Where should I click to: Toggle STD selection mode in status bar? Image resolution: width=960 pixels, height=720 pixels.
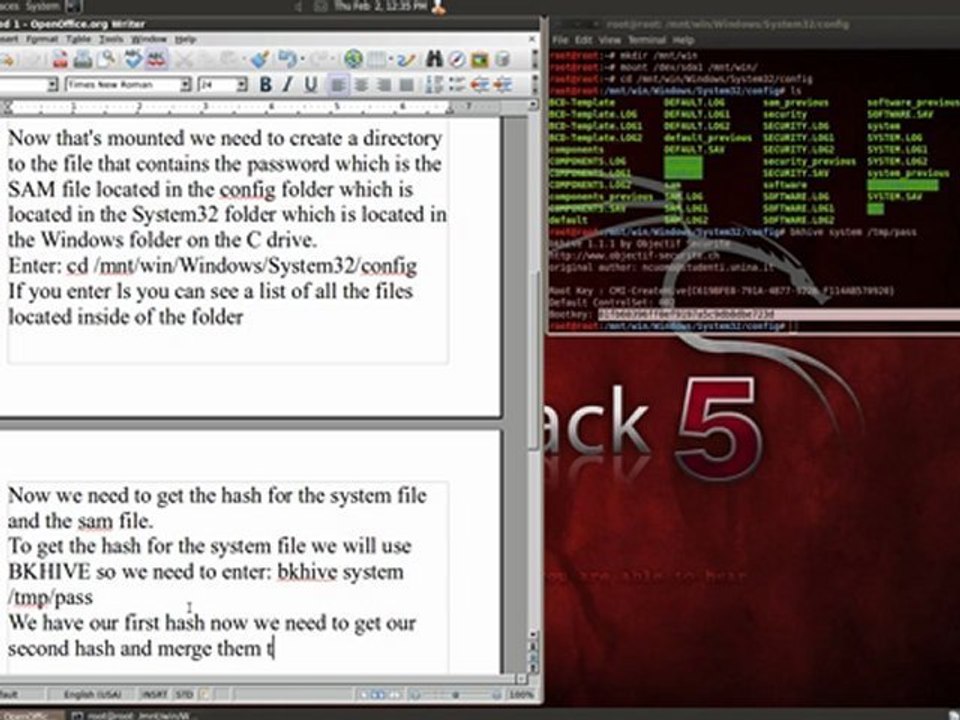(184, 694)
